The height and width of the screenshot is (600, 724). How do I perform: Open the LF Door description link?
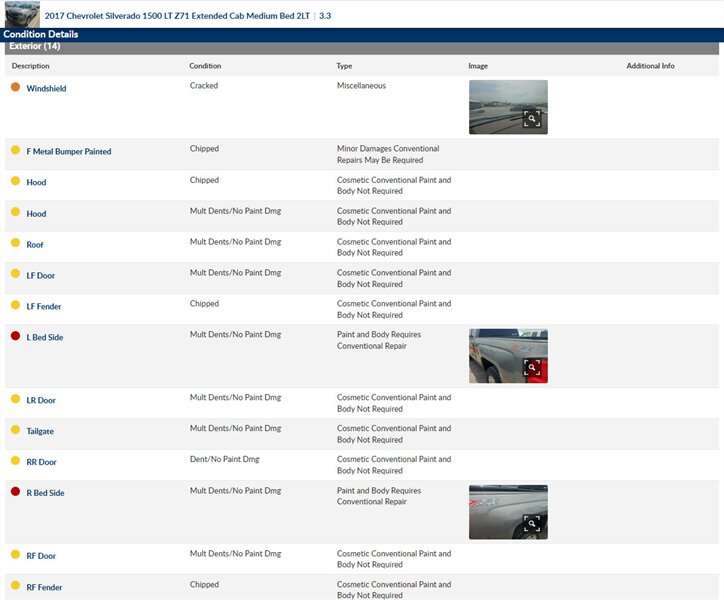click(x=41, y=276)
